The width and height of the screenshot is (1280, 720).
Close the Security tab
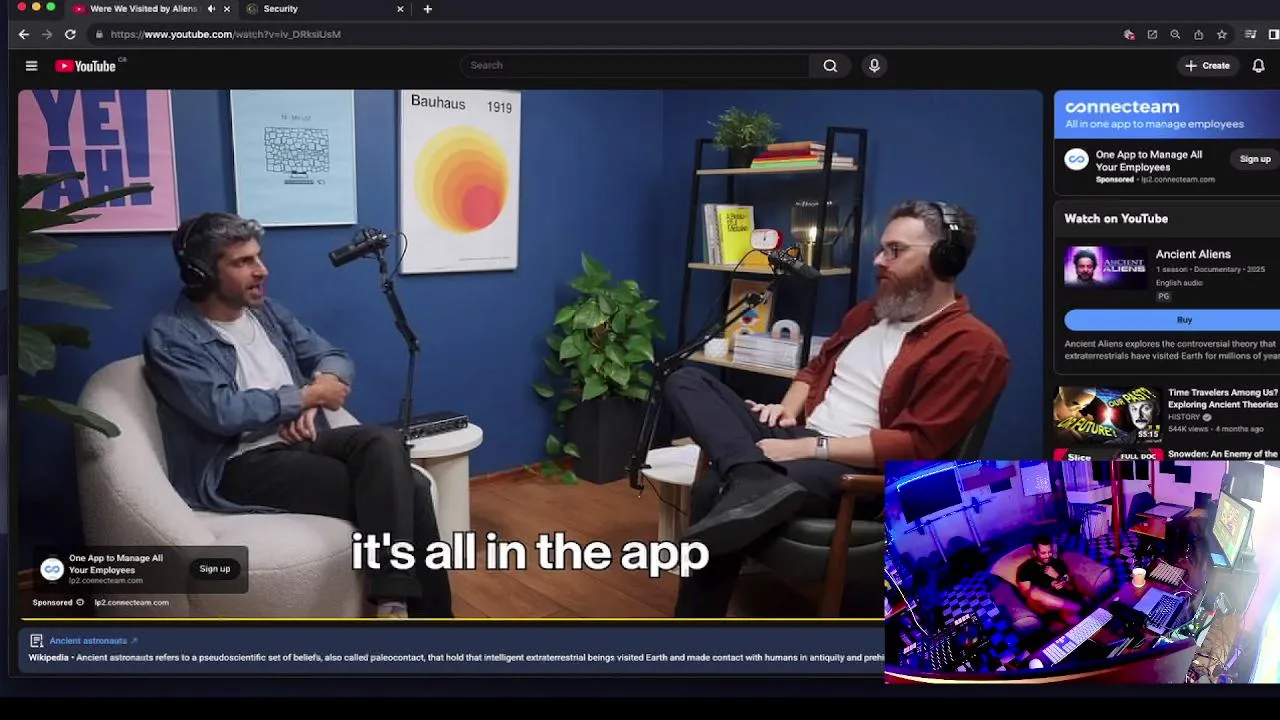(400, 9)
